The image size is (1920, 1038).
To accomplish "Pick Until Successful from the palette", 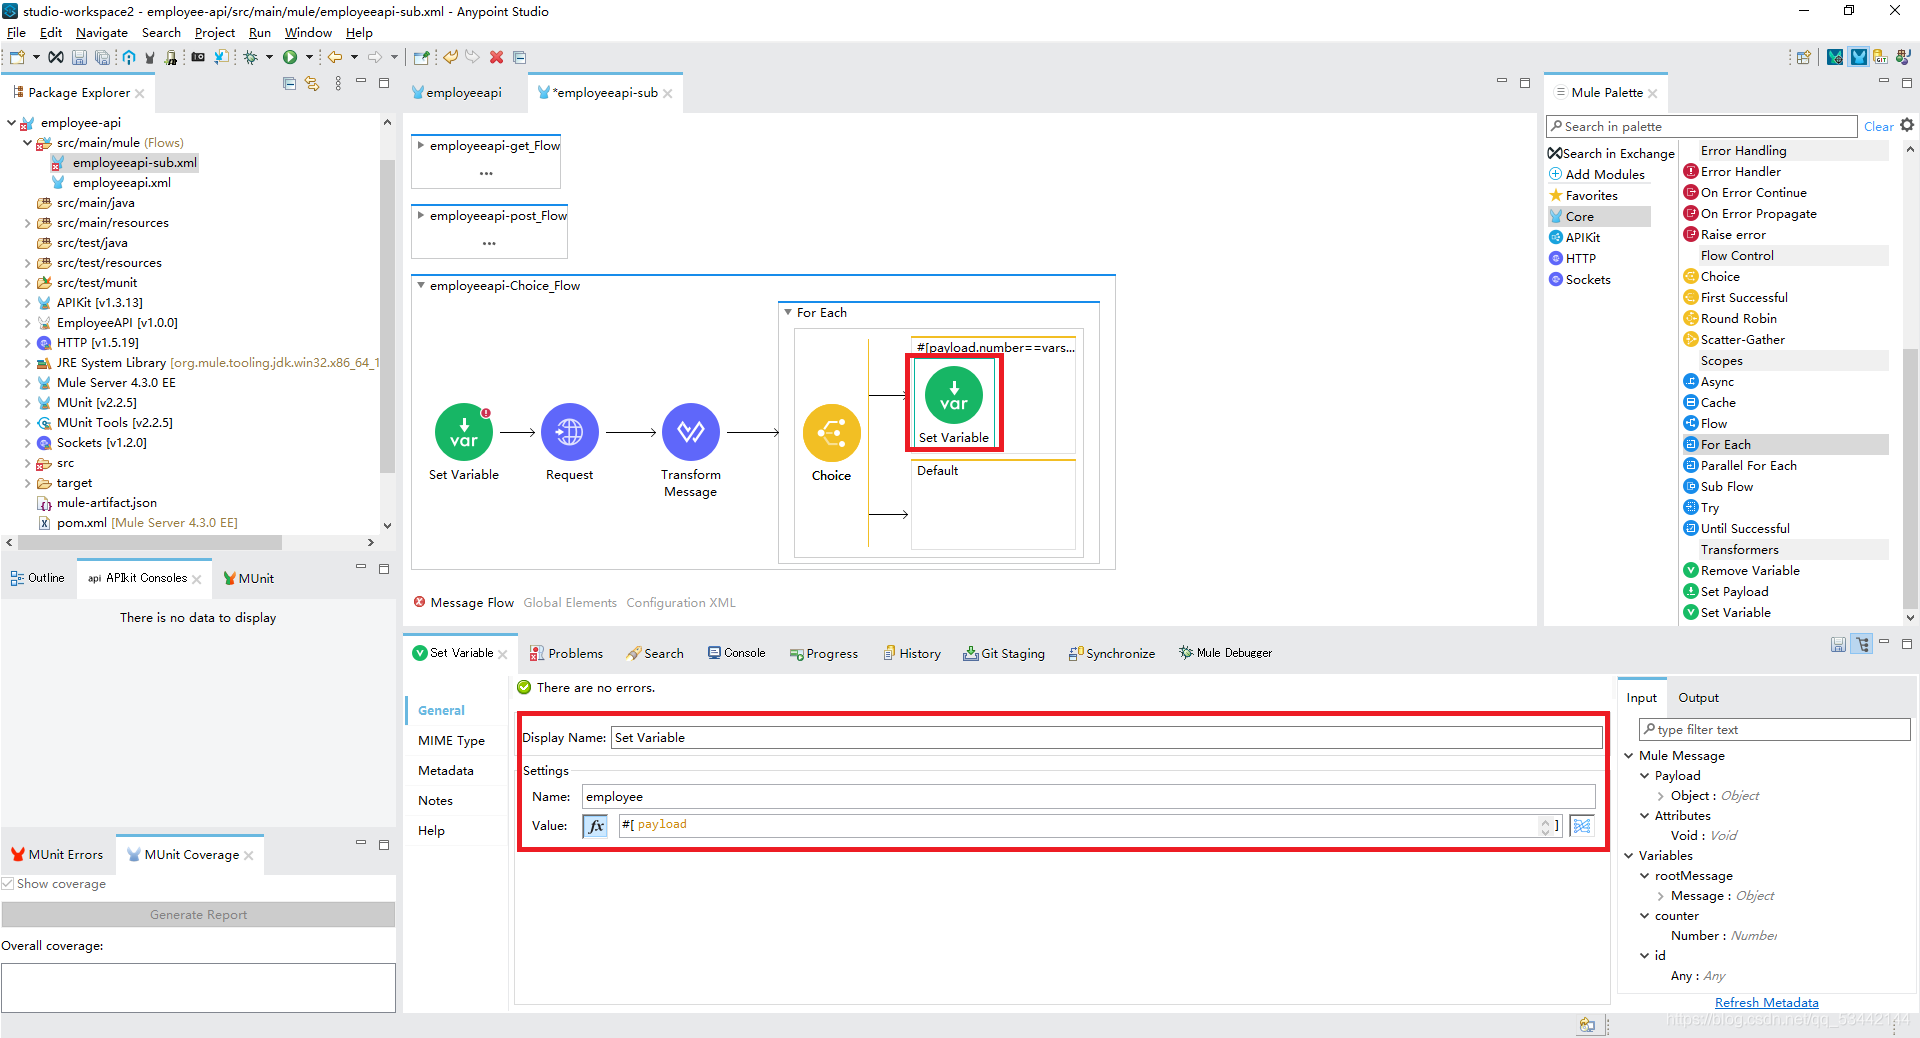I will pos(1745,529).
